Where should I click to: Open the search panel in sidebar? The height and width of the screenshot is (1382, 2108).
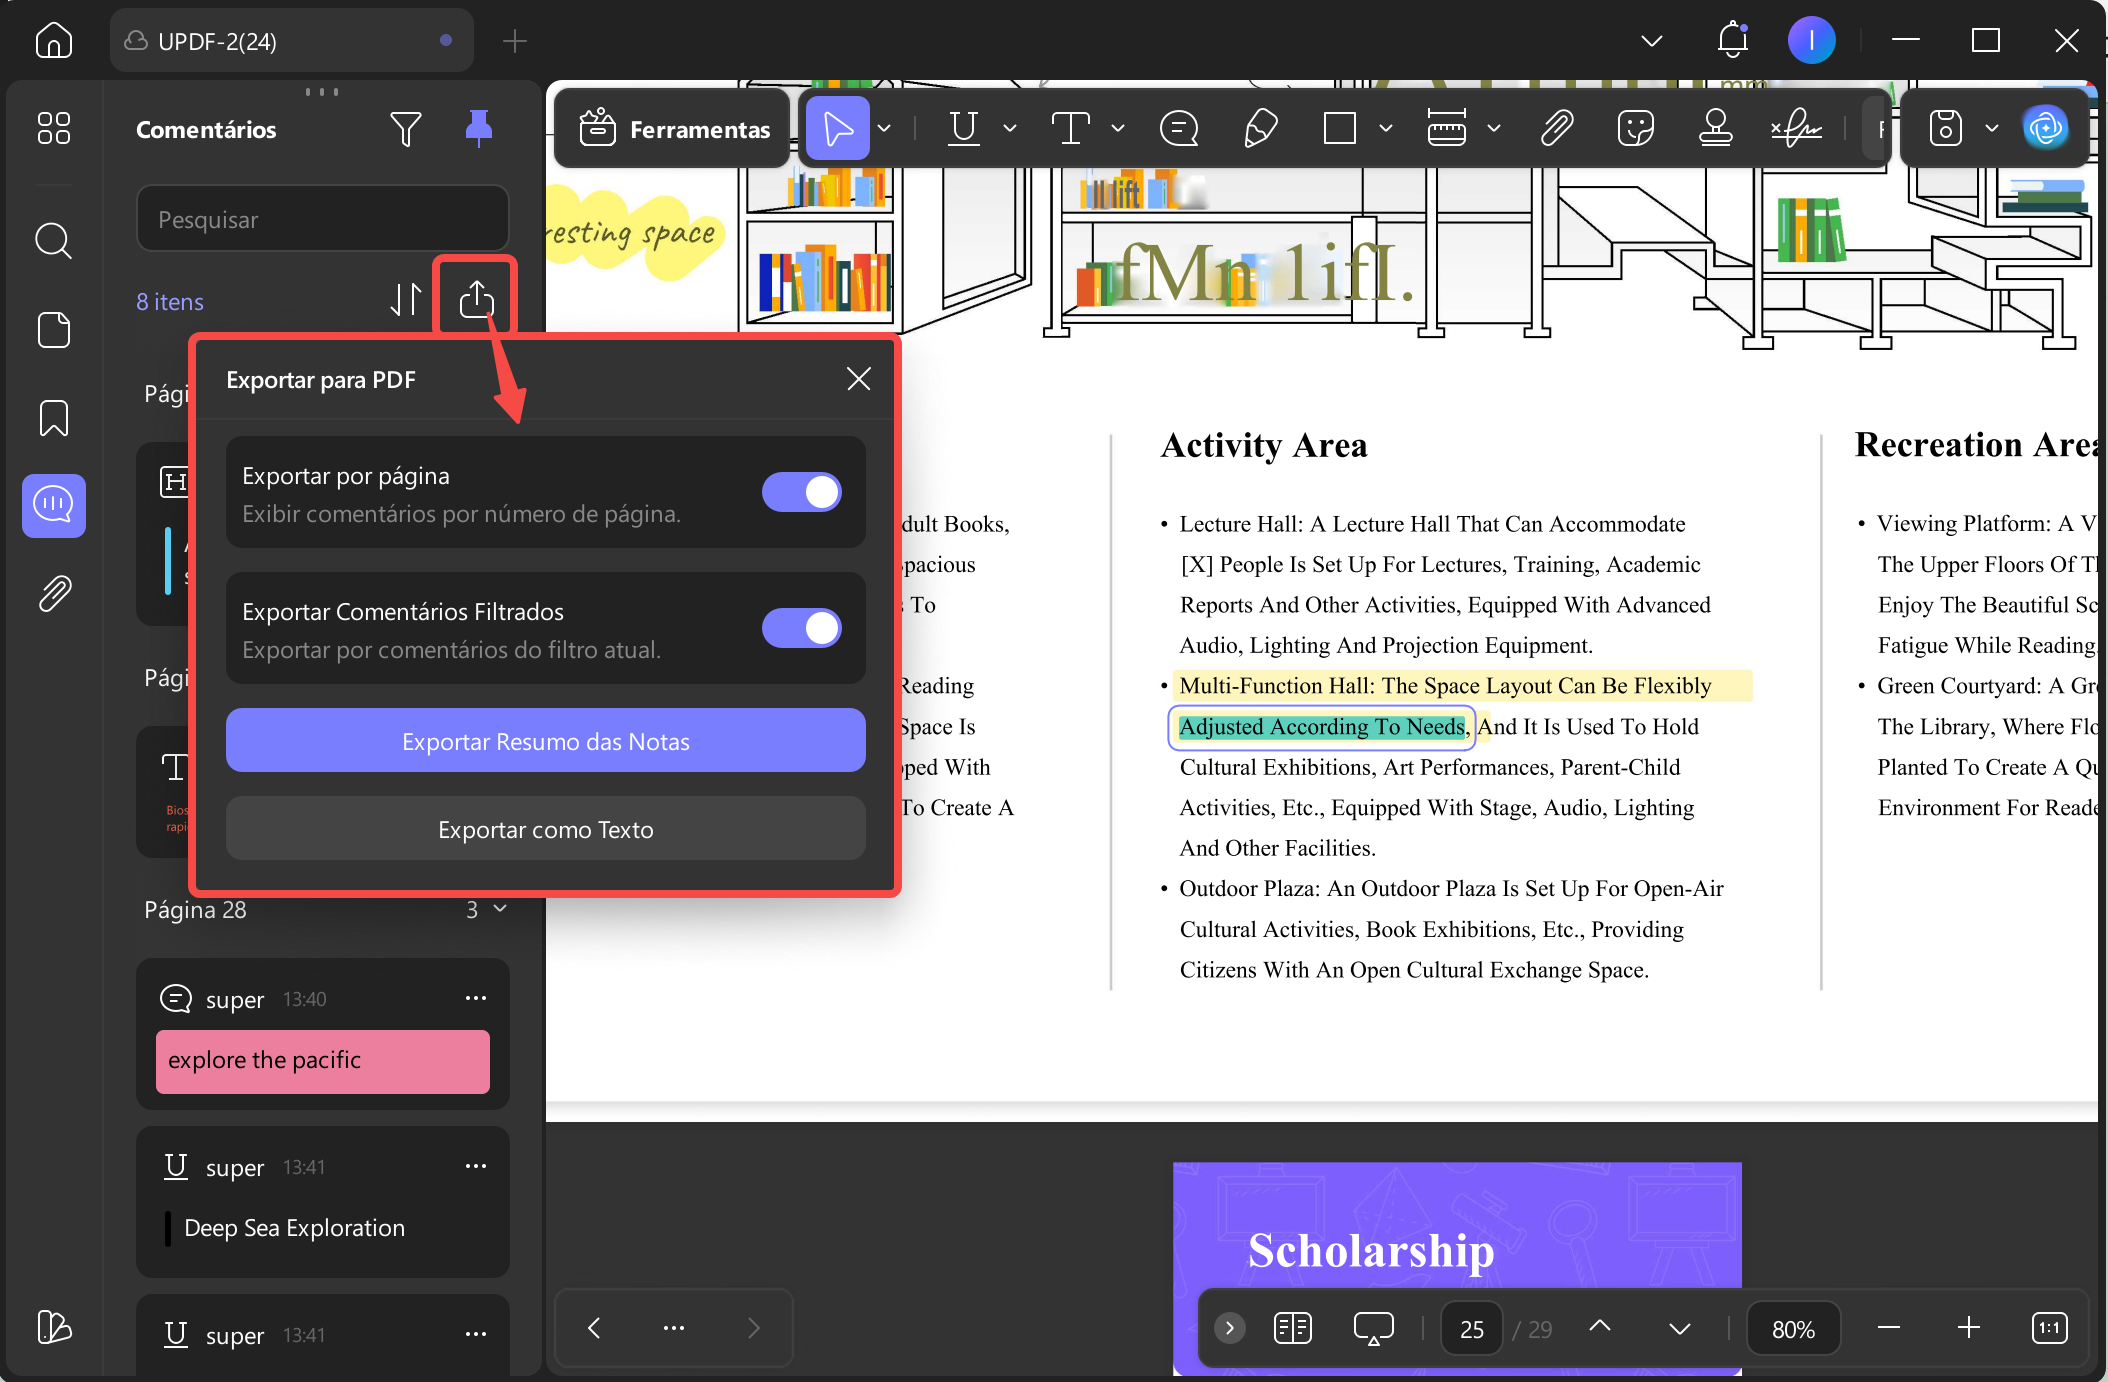click(x=53, y=240)
